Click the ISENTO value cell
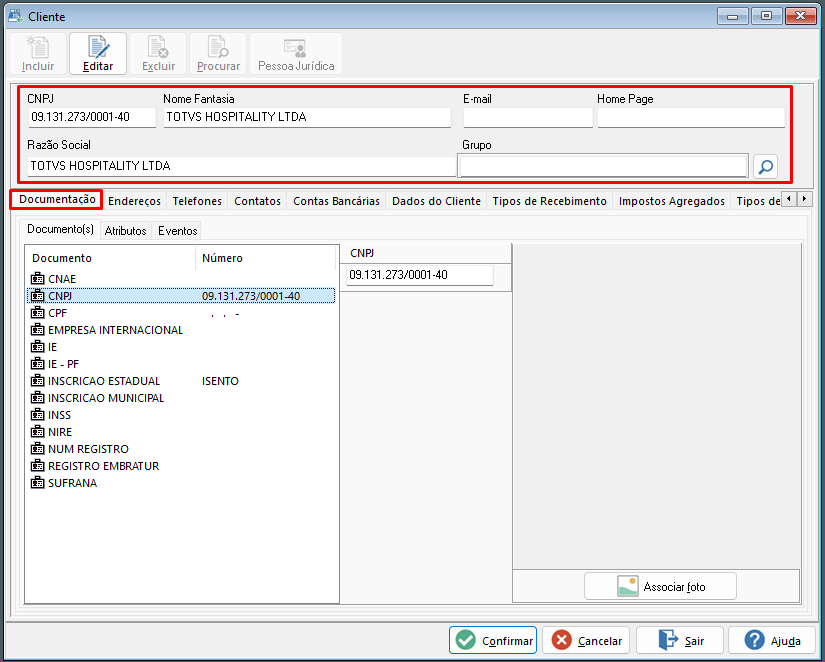Screen dimensions: 825x662 (x=220, y=381)
